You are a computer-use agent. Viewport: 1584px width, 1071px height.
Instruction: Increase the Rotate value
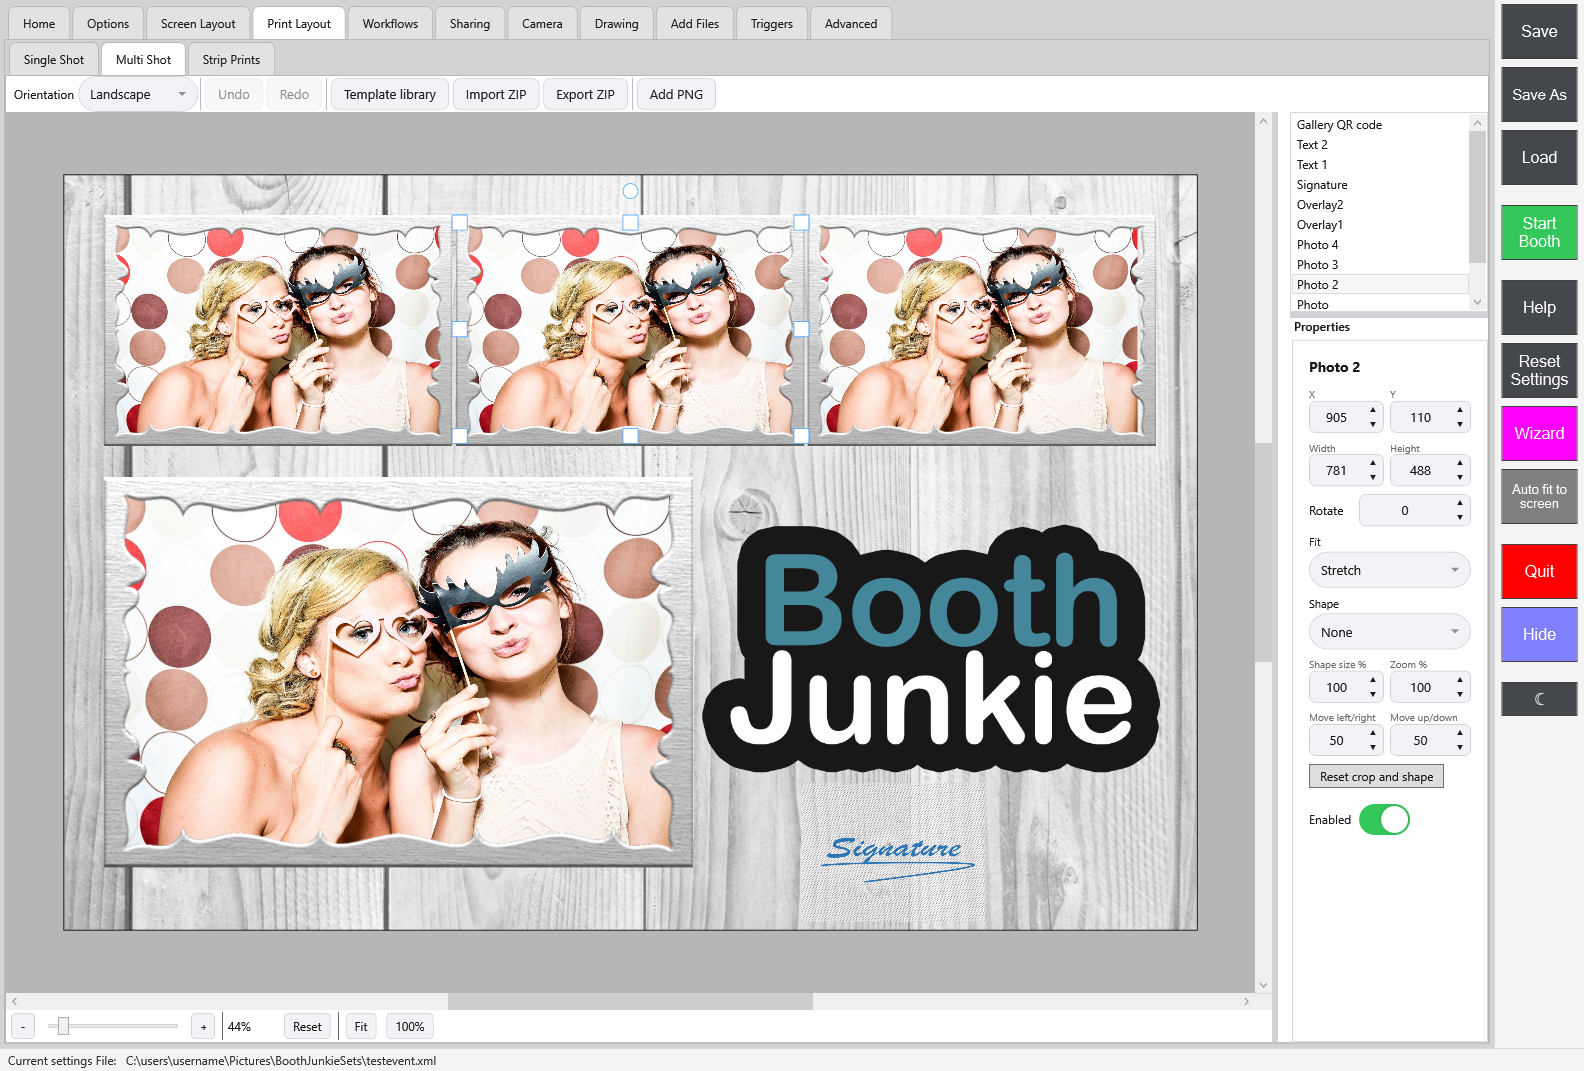pos(1460,503)
